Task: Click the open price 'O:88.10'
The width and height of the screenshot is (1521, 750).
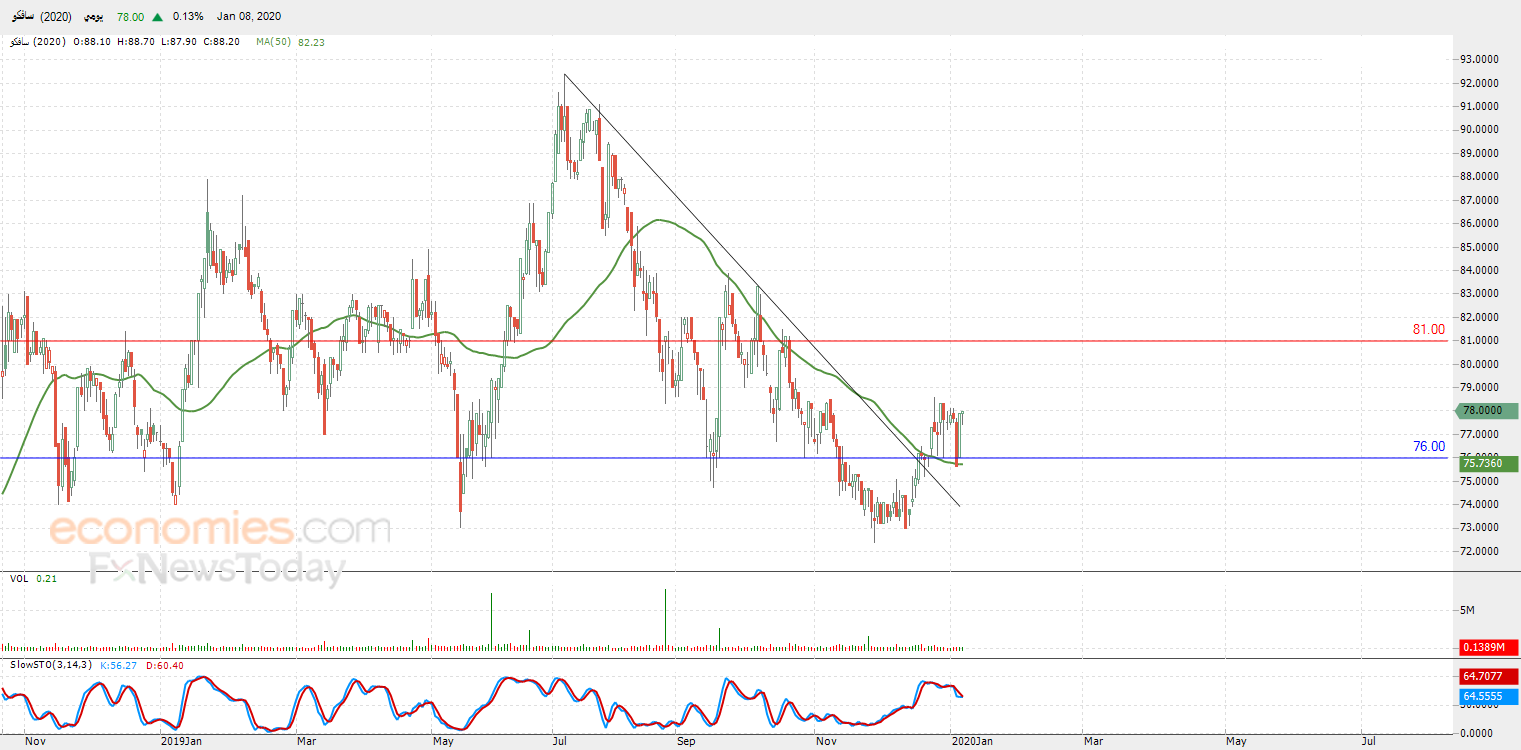Action: [91, 42]
